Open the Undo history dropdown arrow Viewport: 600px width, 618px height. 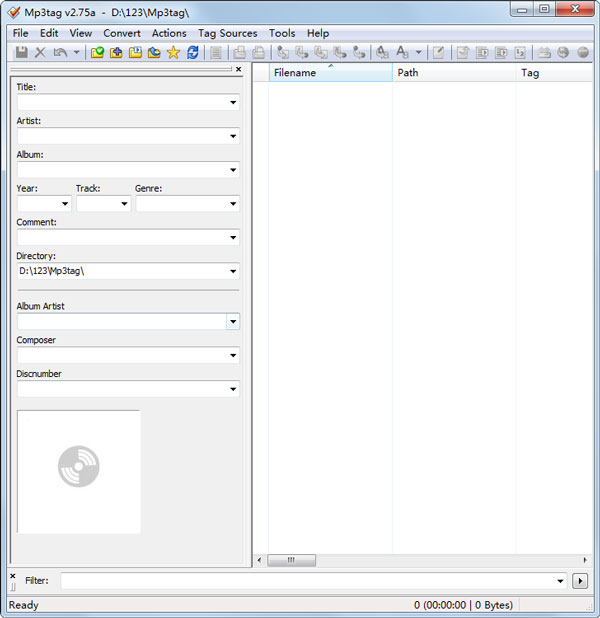(x=76, y=52)
